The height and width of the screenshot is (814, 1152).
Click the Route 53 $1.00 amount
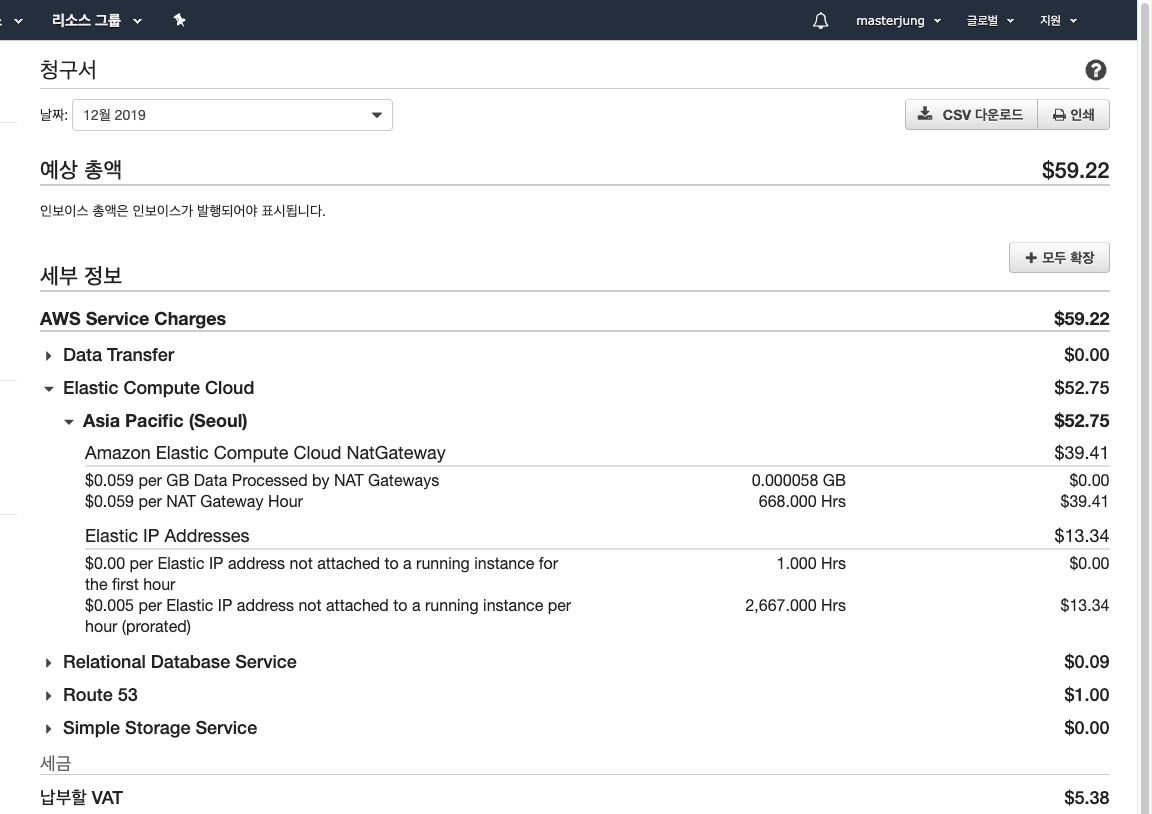click(1087, 695)
